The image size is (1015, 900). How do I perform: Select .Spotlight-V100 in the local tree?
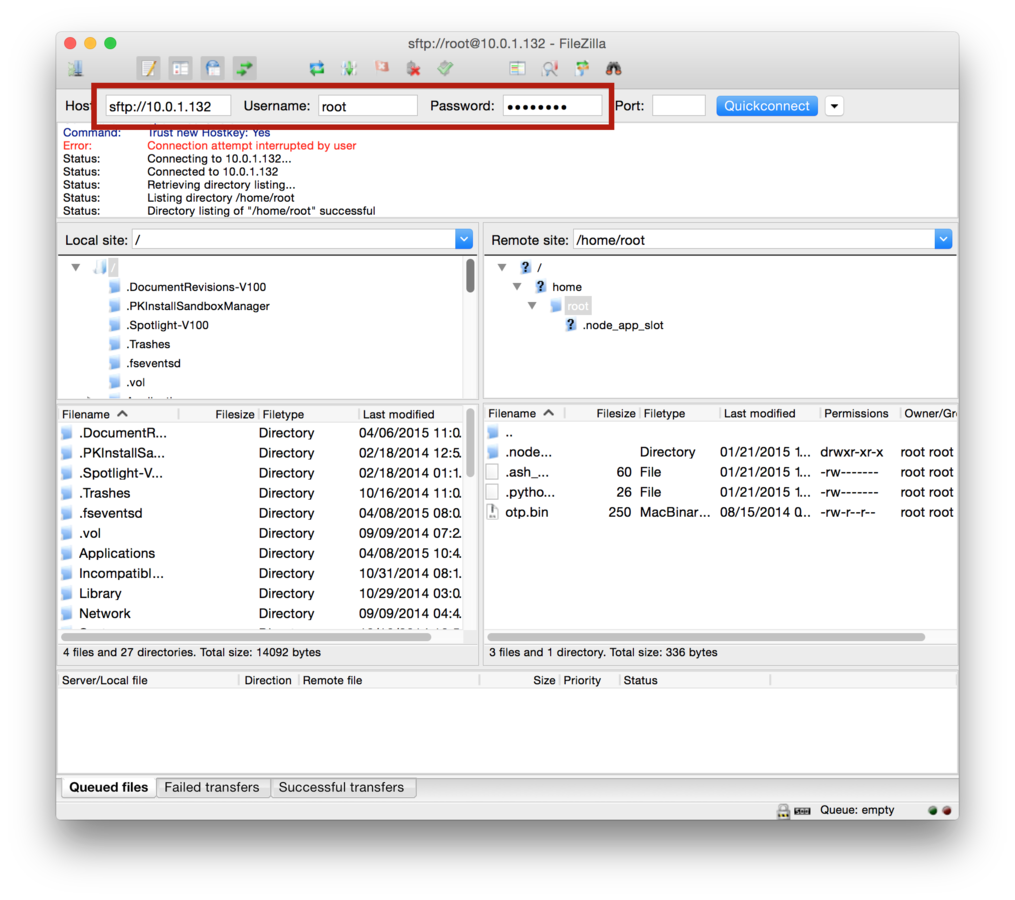click(x=168, y=325)
